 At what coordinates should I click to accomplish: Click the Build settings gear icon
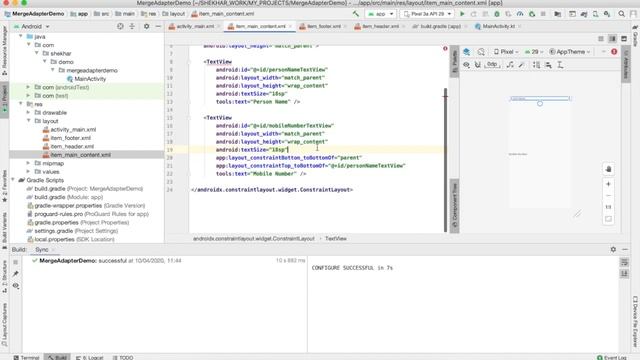[x=613, y=249]
